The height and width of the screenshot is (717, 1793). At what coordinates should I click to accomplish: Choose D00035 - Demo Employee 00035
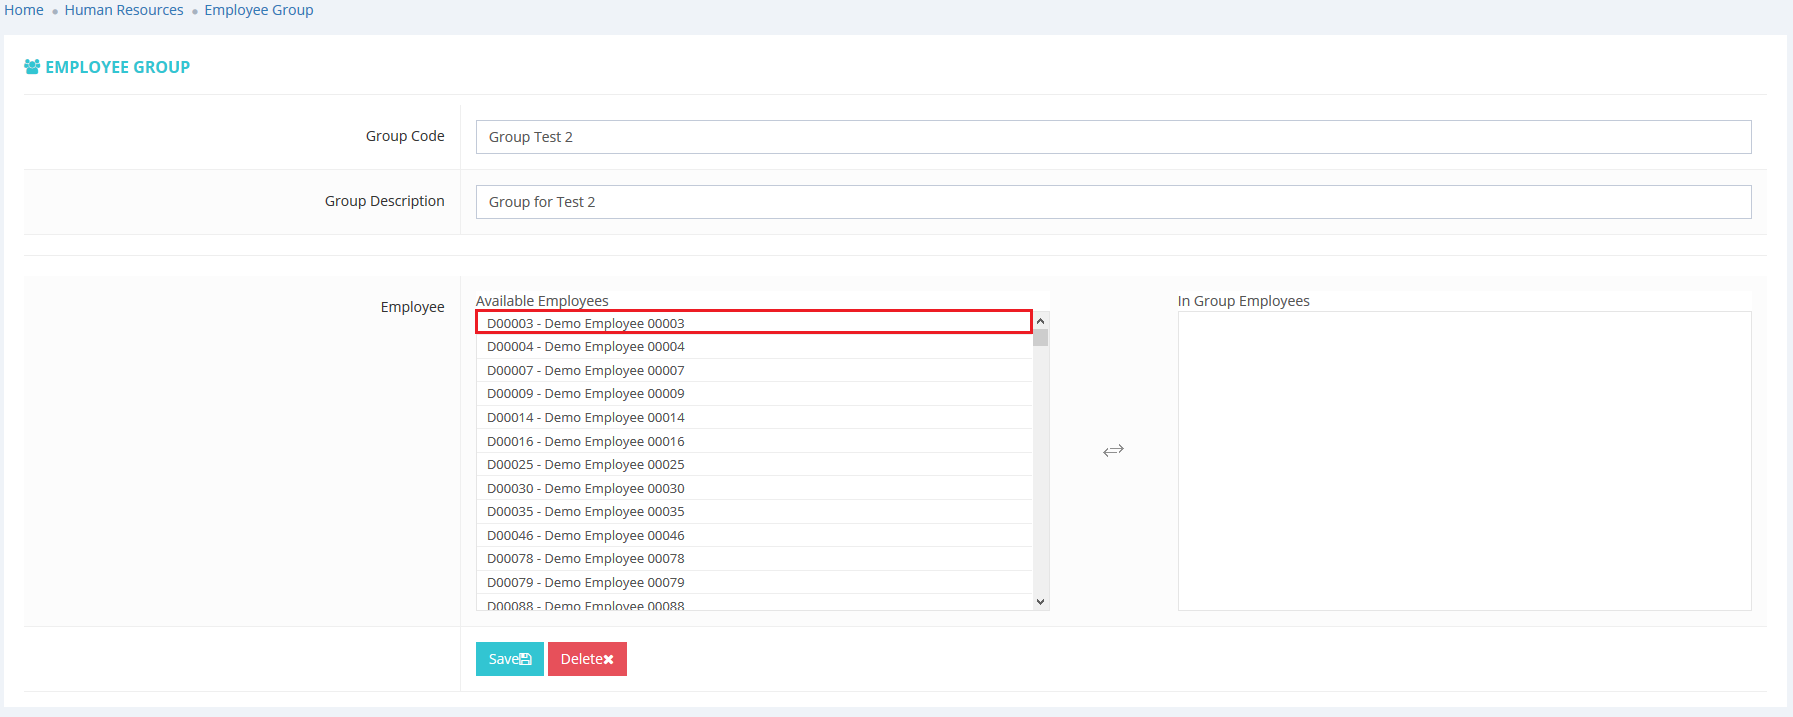click(586, 512)
